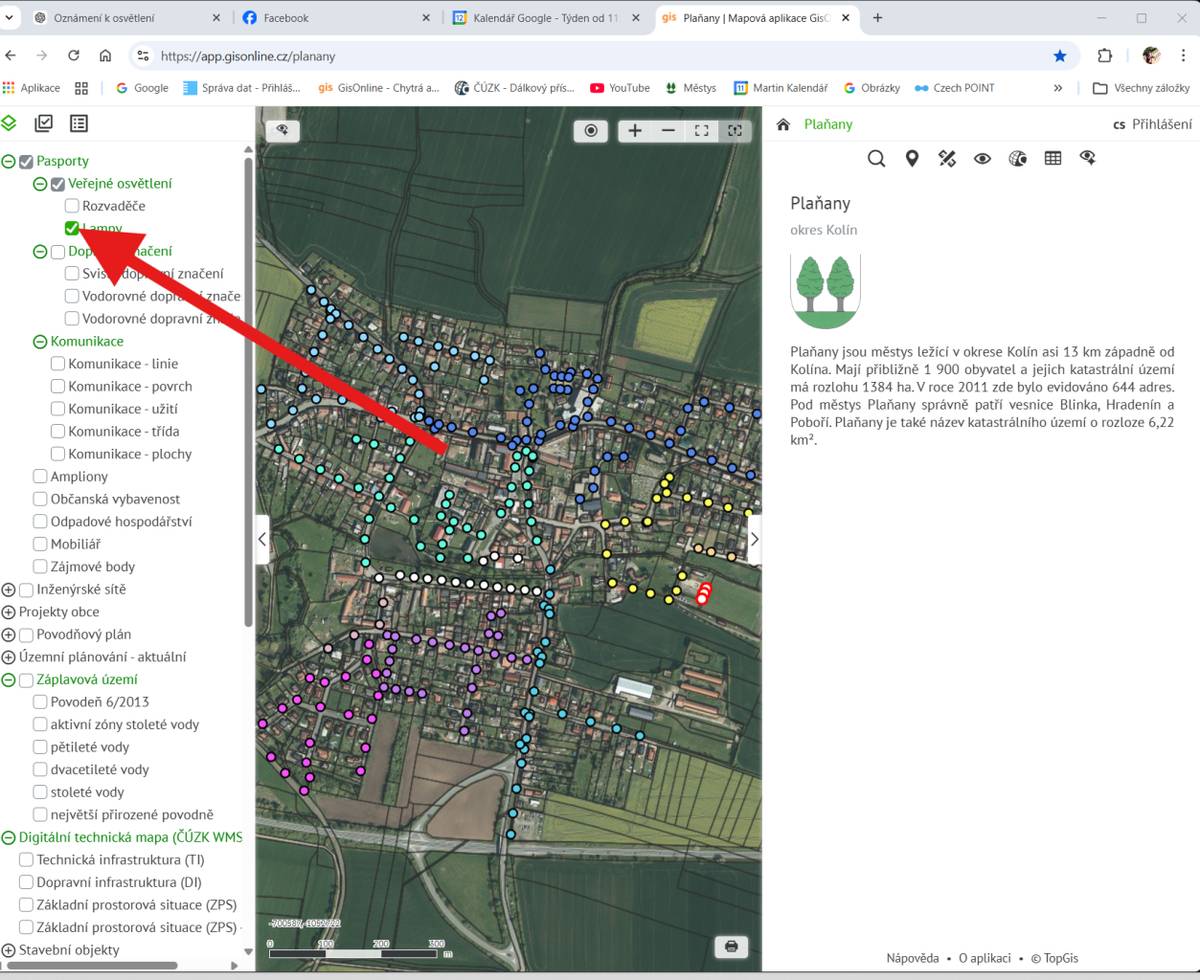Open a new browser tab

pyautogui.click(x=878, y=18)
